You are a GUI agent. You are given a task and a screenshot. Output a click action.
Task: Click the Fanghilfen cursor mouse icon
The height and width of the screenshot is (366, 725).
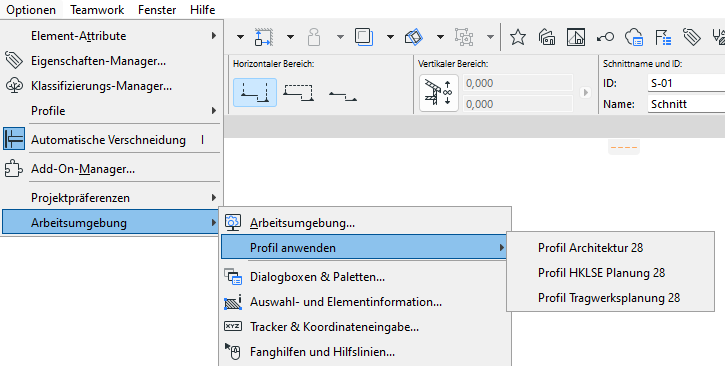pos(233,351)
